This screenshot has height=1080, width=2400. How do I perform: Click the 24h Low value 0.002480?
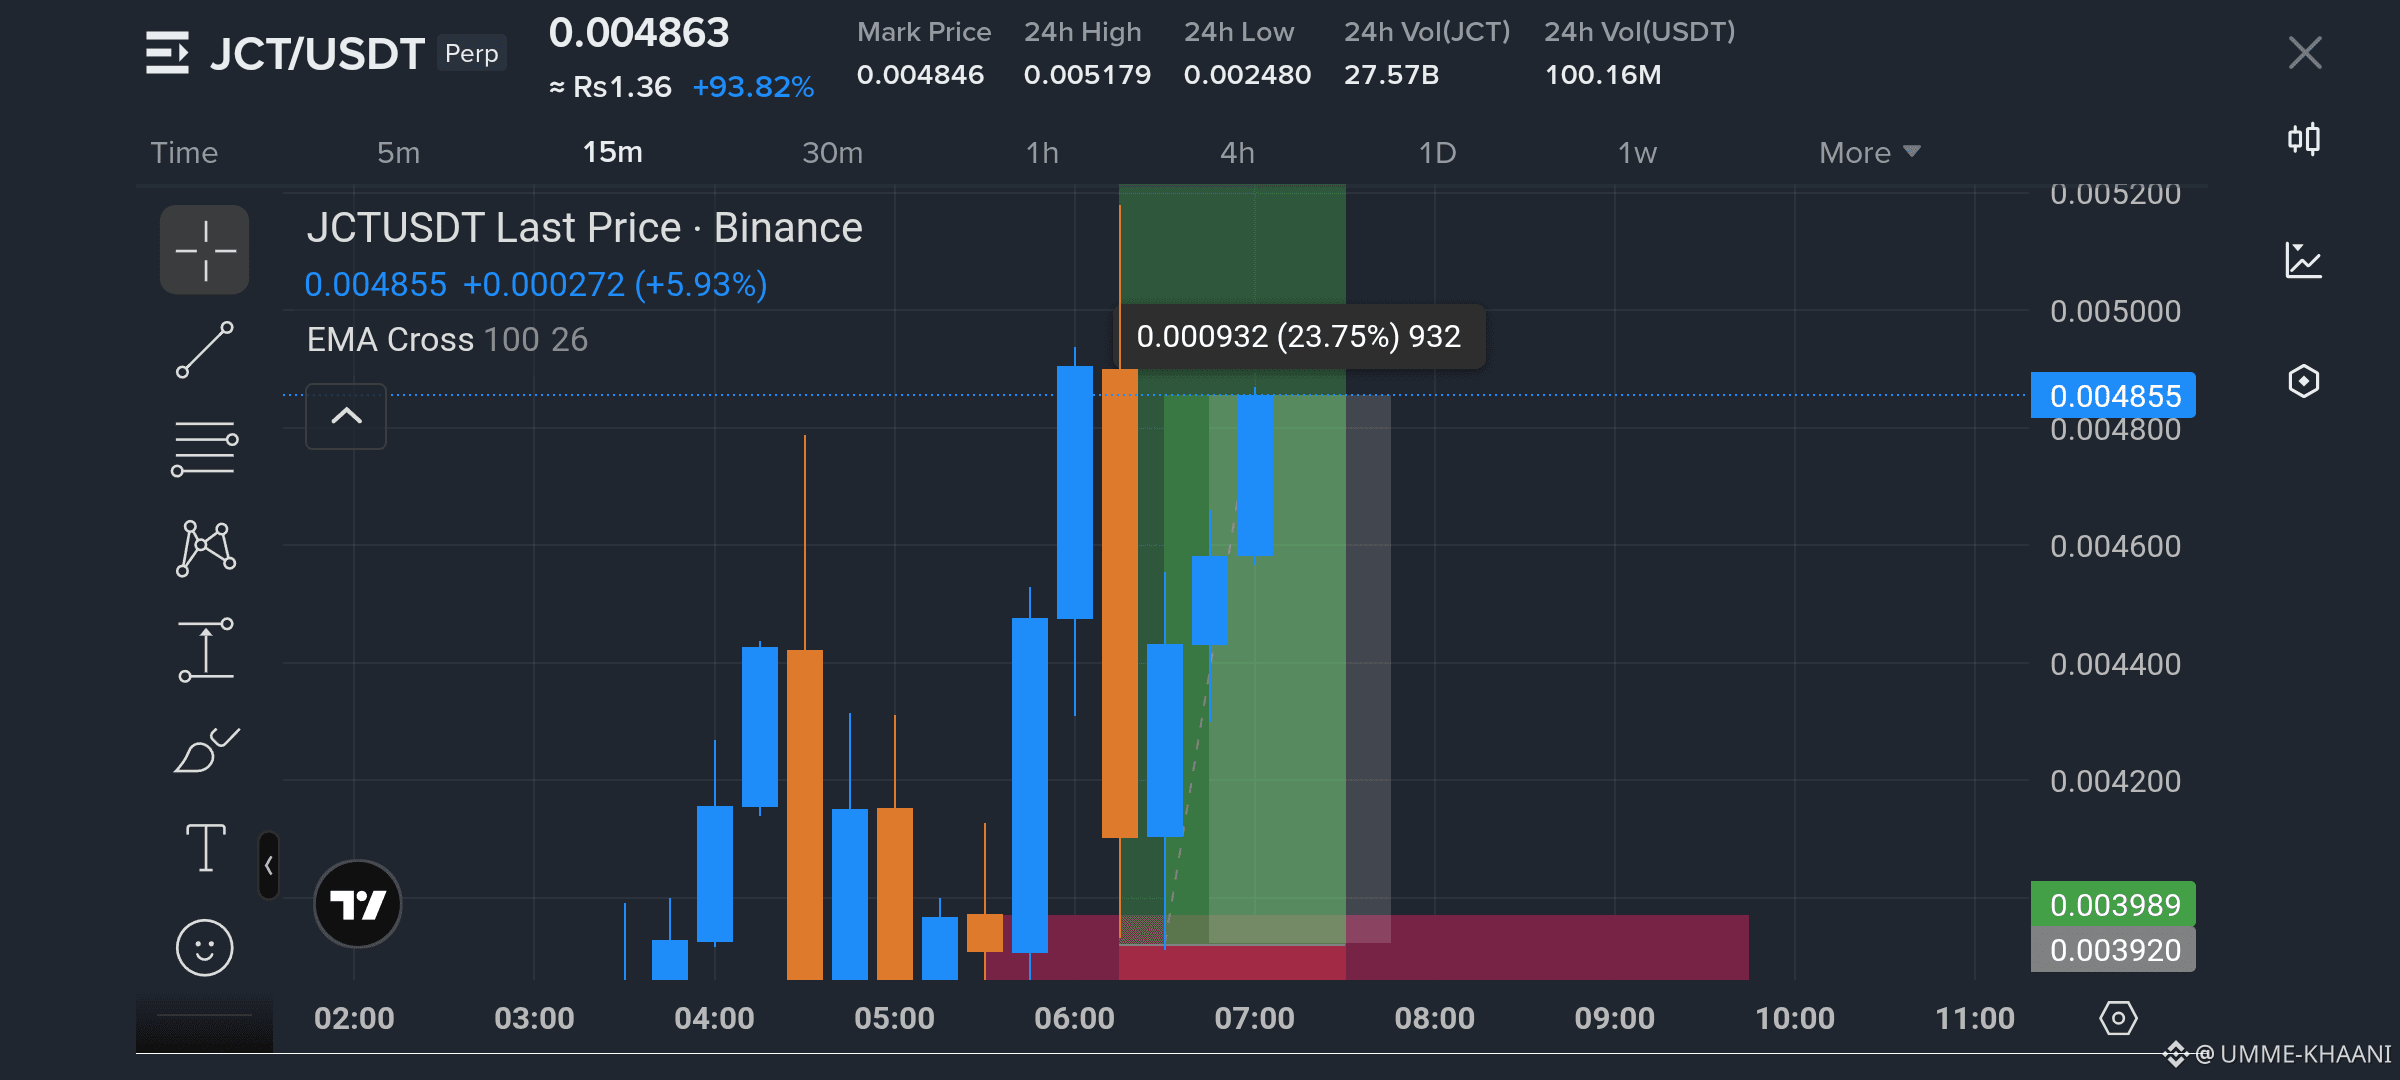(1247, 75)
